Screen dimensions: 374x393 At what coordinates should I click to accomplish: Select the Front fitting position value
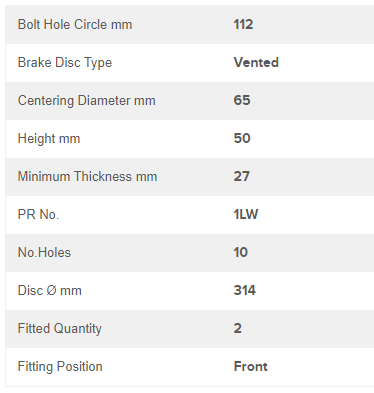click(x=251, y=366)
